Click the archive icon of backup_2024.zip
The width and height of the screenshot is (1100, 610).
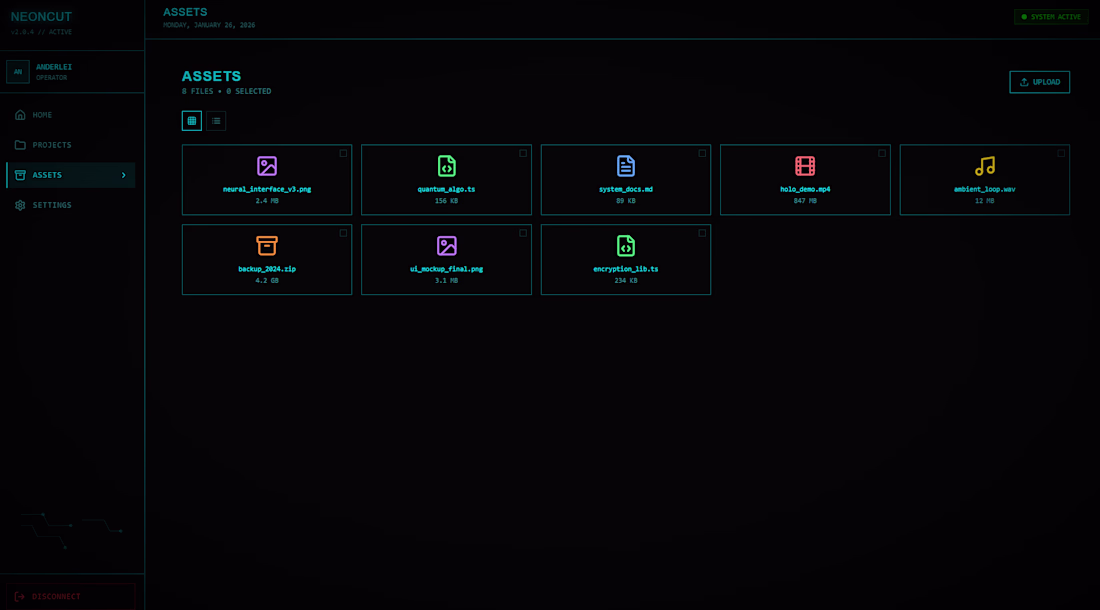(x=267, y=246)
